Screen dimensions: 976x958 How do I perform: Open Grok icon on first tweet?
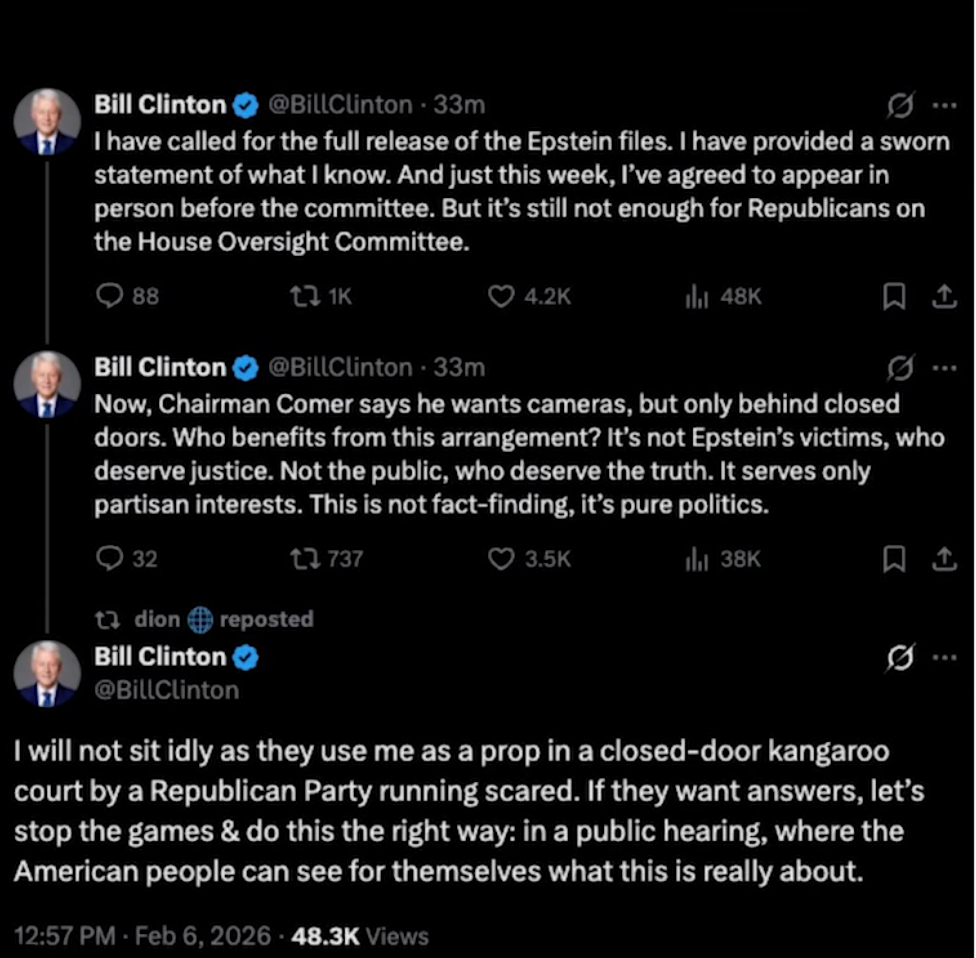901,105
